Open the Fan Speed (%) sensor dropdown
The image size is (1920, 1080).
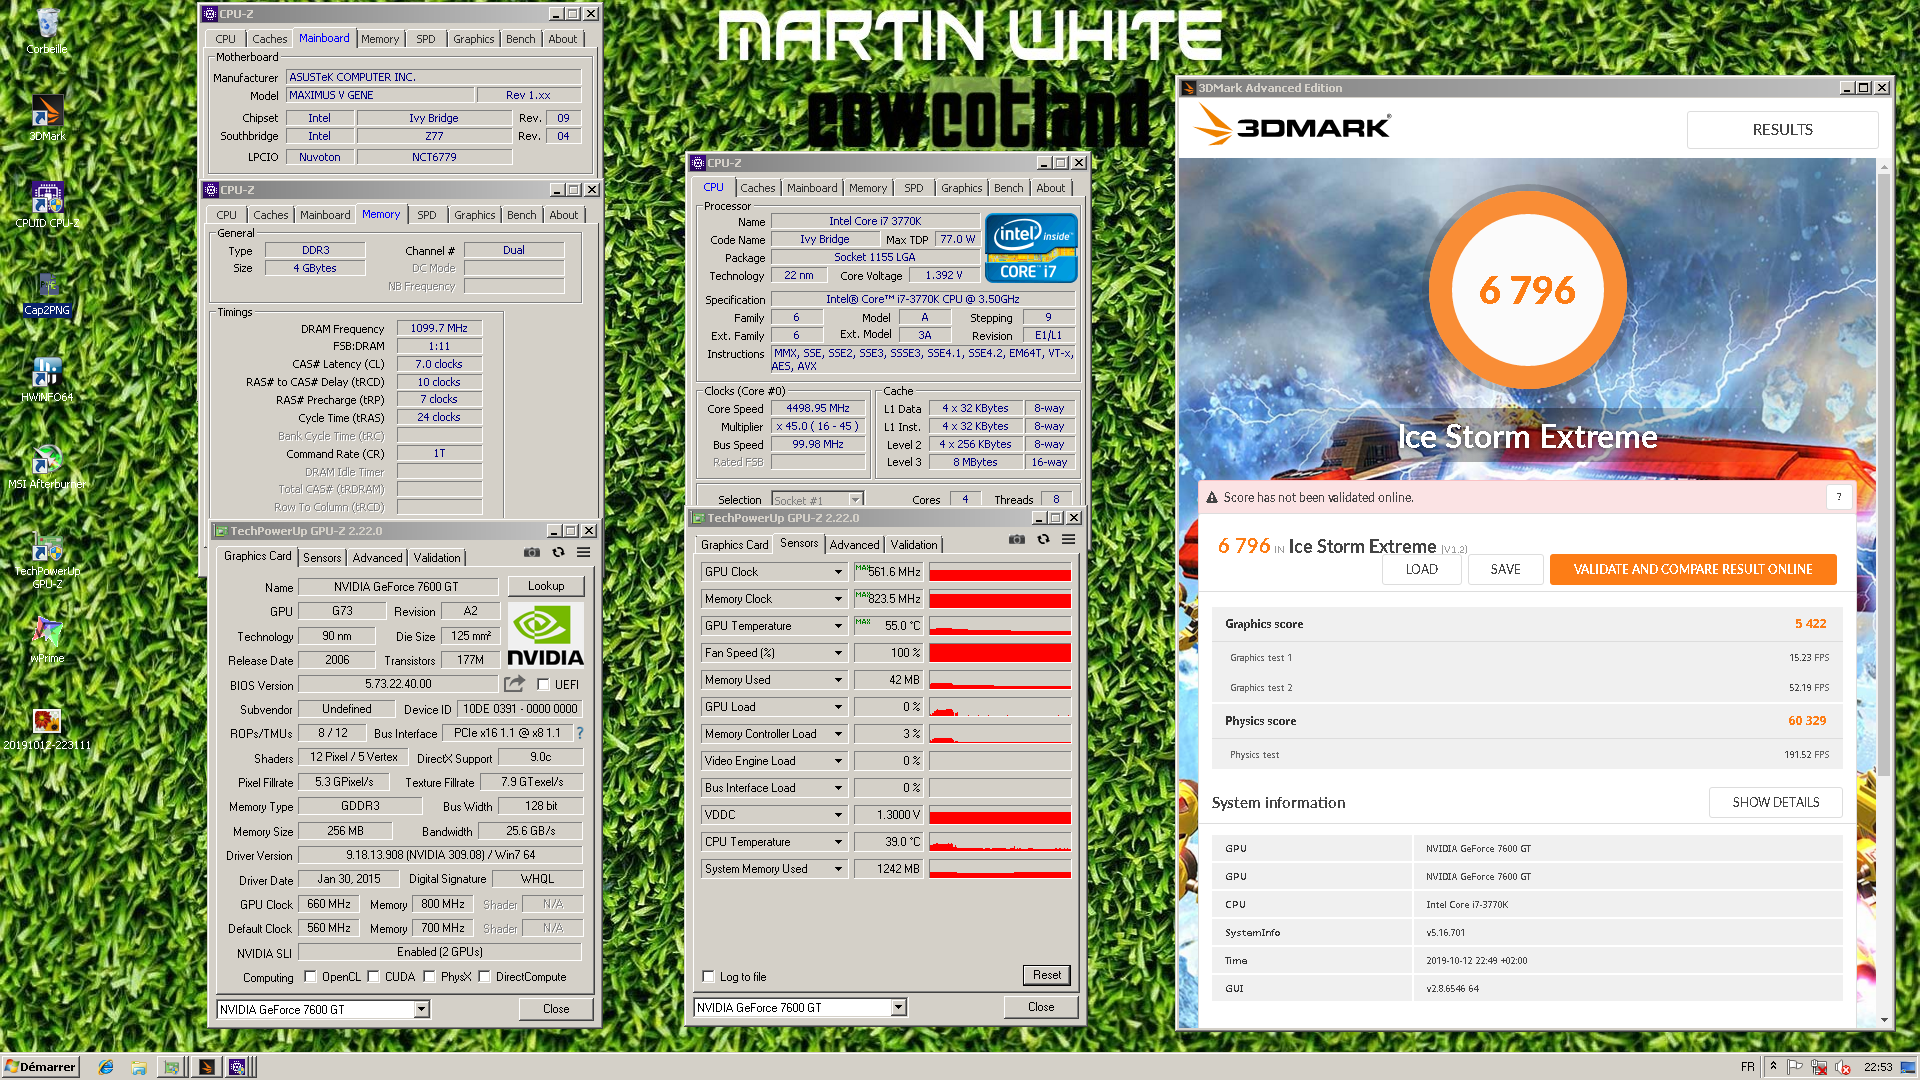pyautogui.click(x=838, y=653)
